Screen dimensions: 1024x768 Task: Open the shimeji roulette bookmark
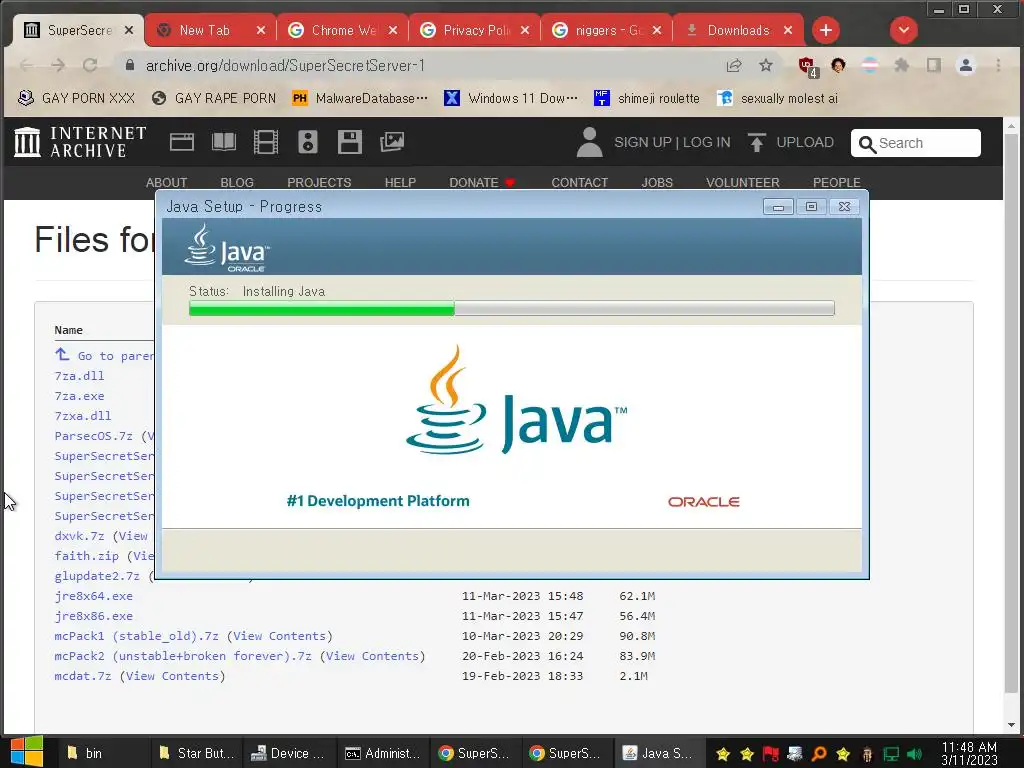coord(647,98)
